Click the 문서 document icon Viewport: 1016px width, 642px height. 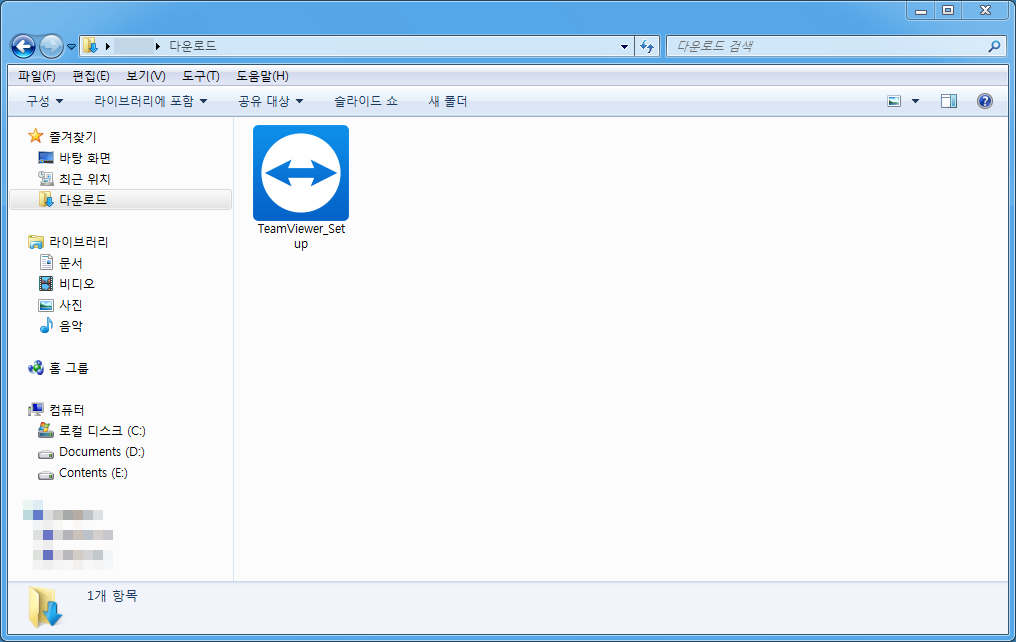(46, 262)
